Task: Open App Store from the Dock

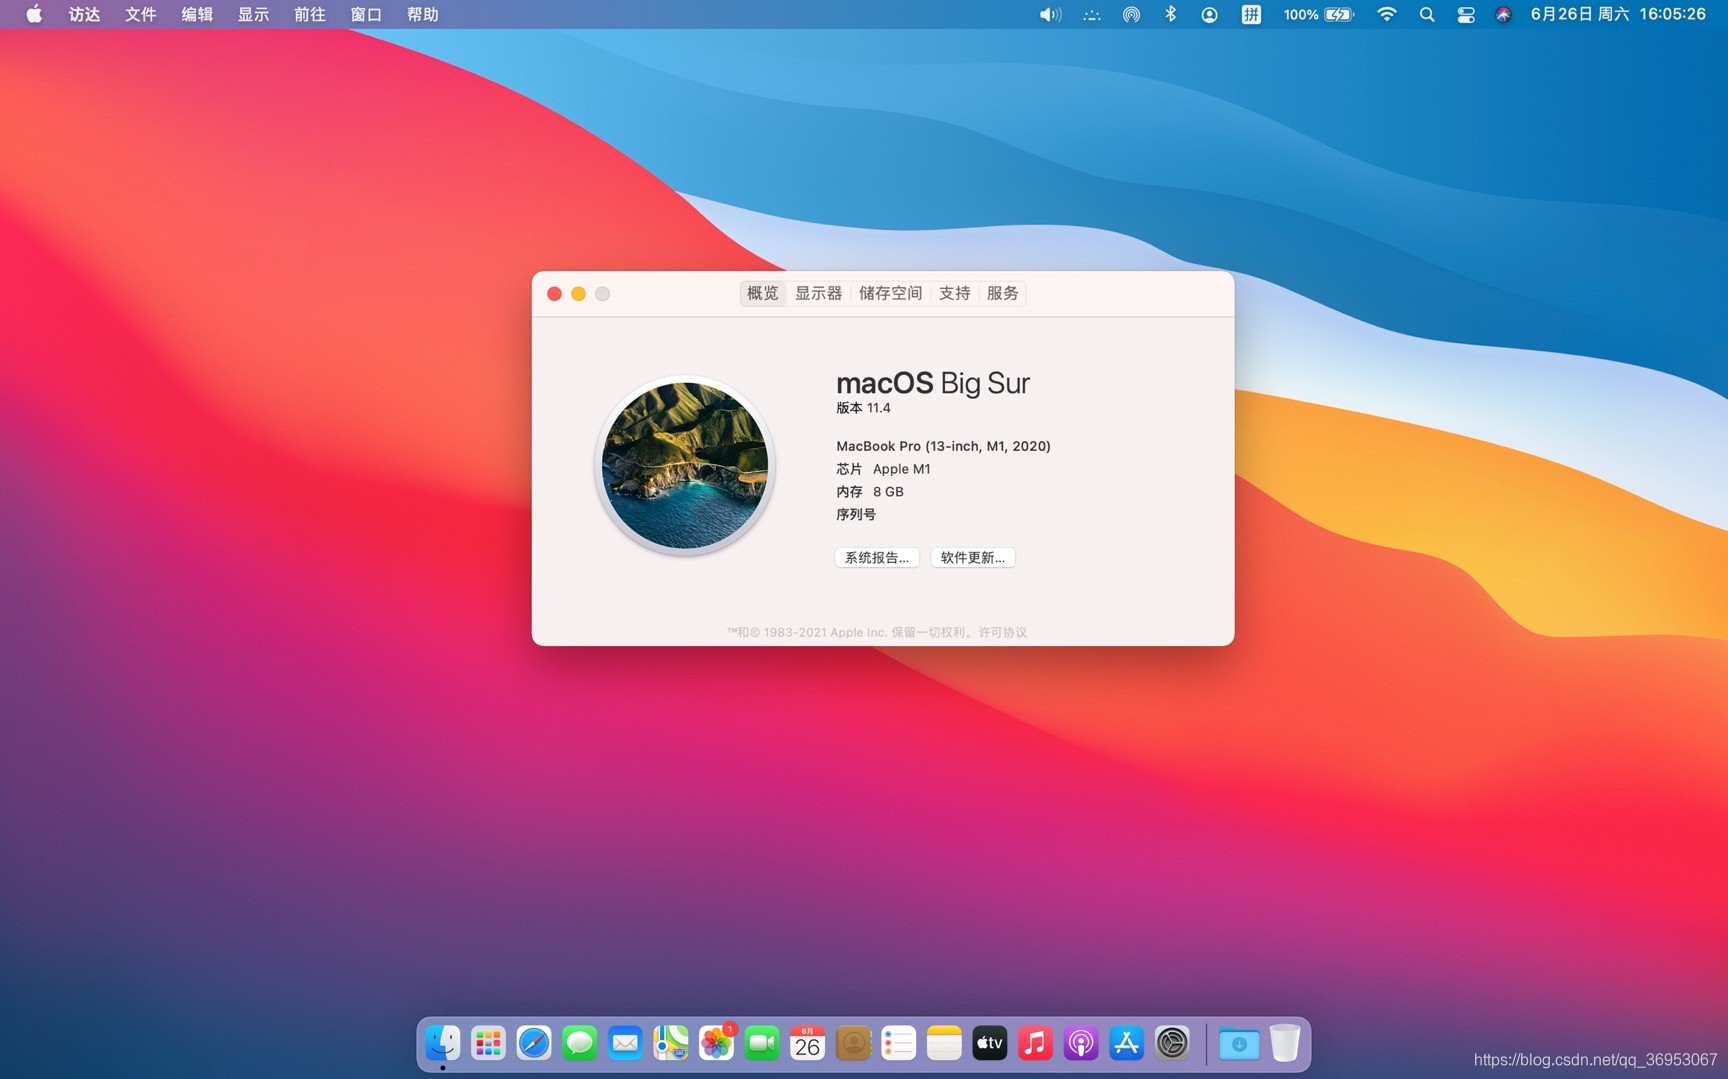Action: [x=1127, y=1043]
